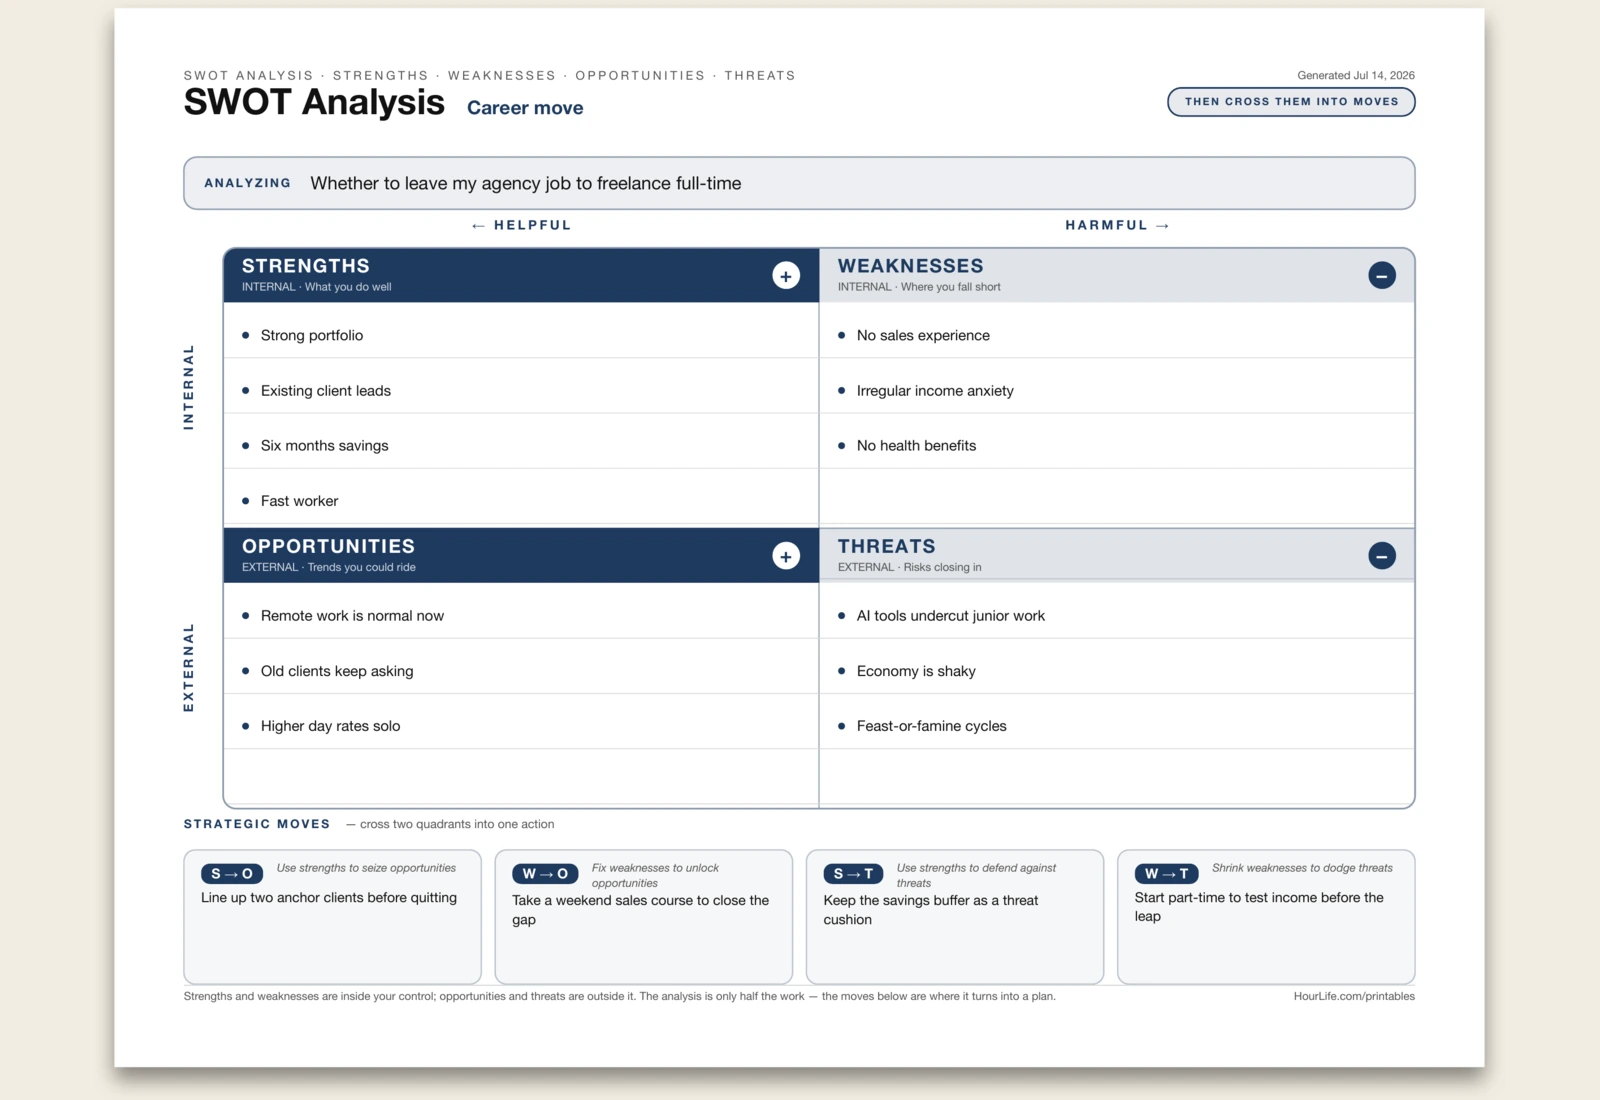Click the THREATS quadrant heading

coord(887,546)
